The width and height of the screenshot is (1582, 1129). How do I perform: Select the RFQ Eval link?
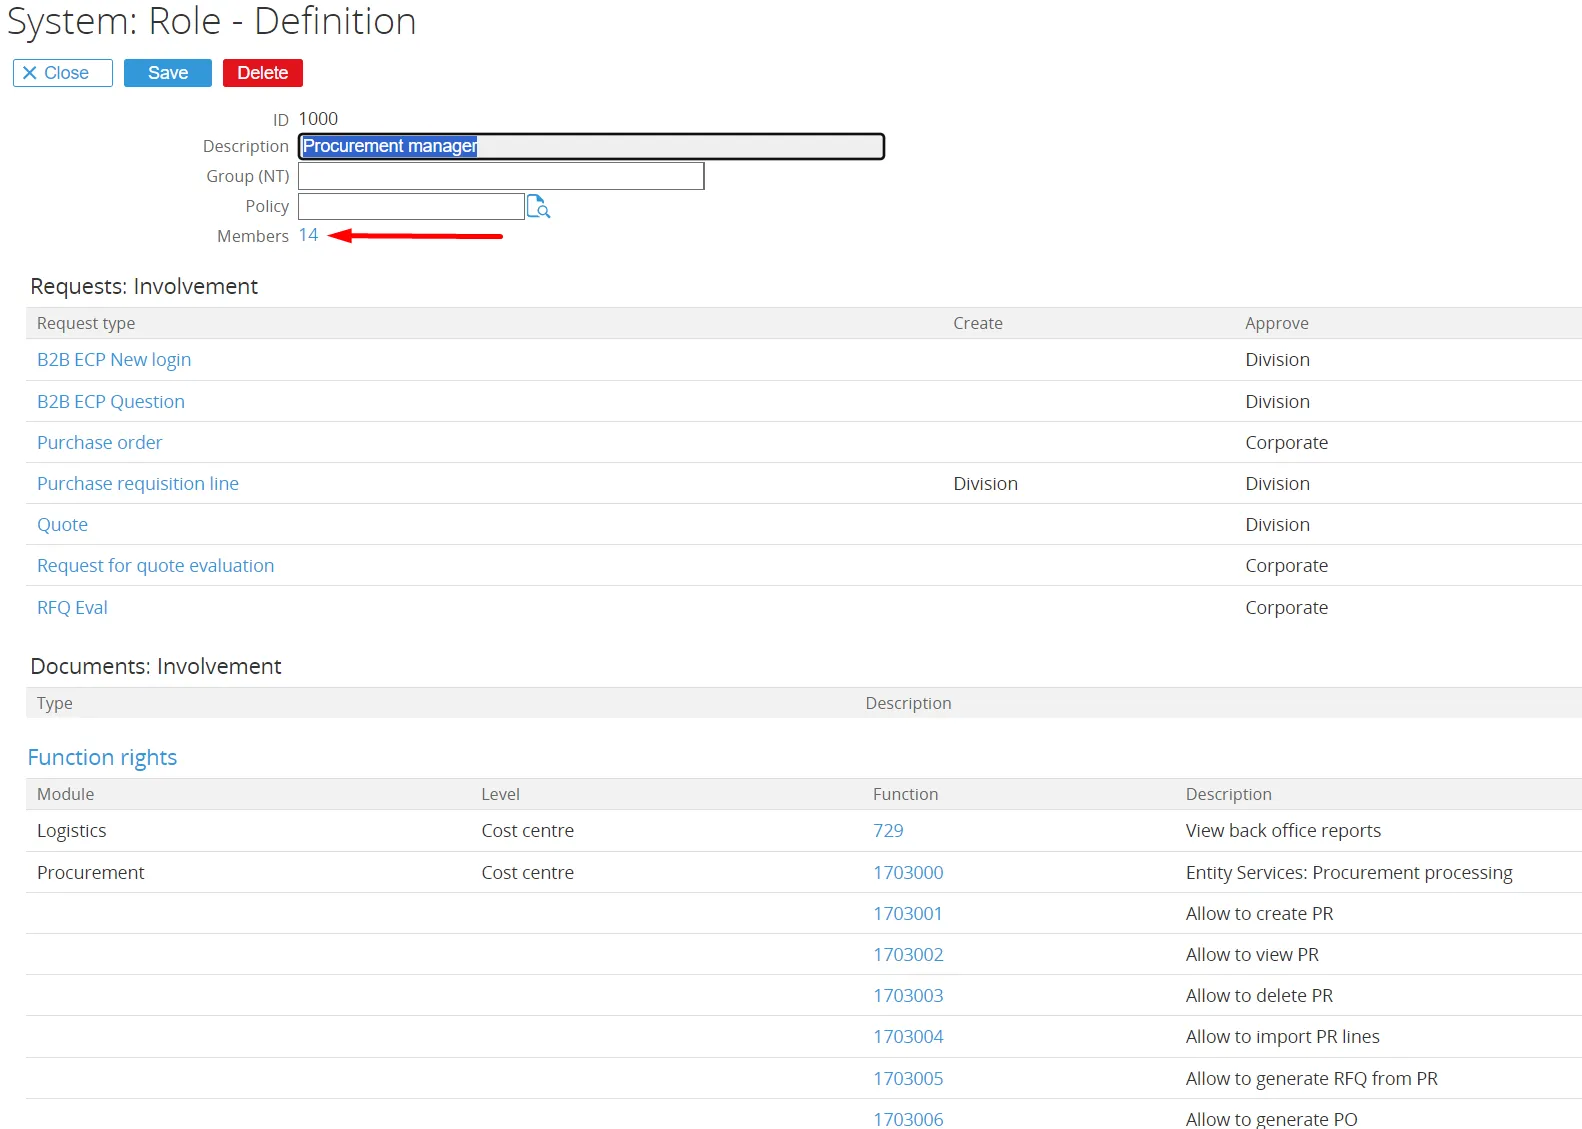72,608
